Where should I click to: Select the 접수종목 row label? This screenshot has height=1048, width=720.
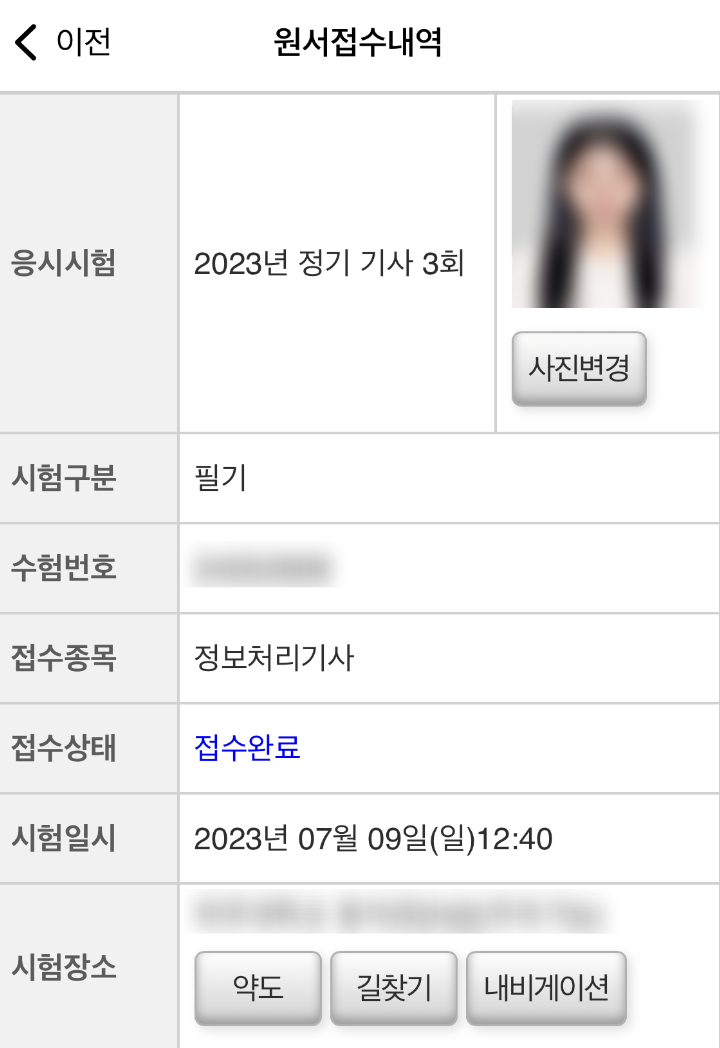pyautogui.click(x=64, y=658)
